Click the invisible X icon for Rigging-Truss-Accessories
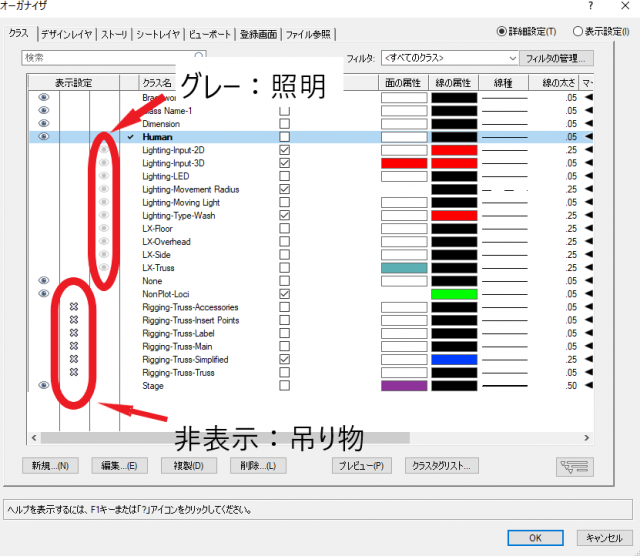 74,307
